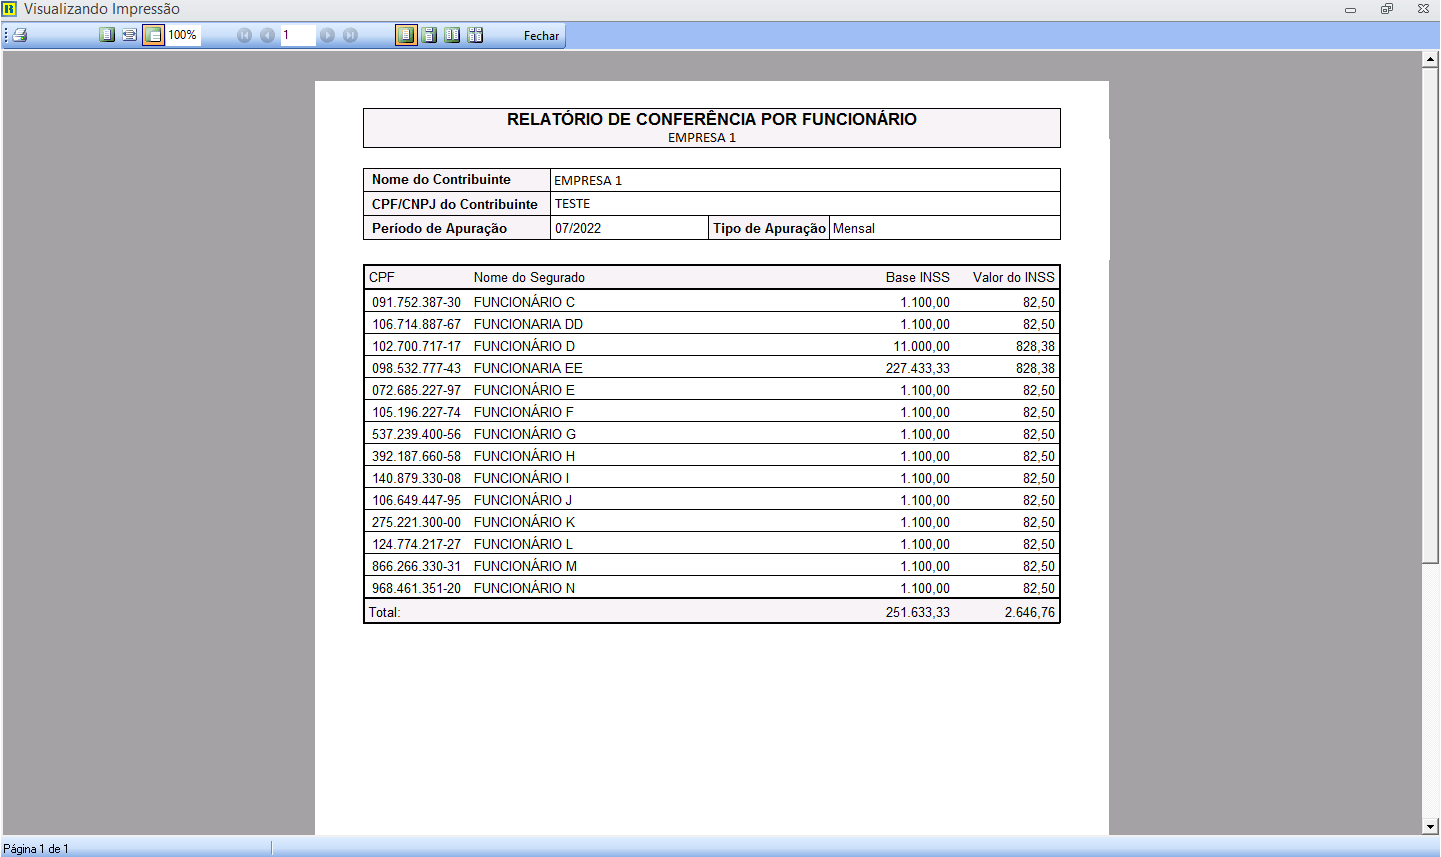Click the 100% zoom percentage field
This screenshot has width=1441, height=857.
coord(183,35)
